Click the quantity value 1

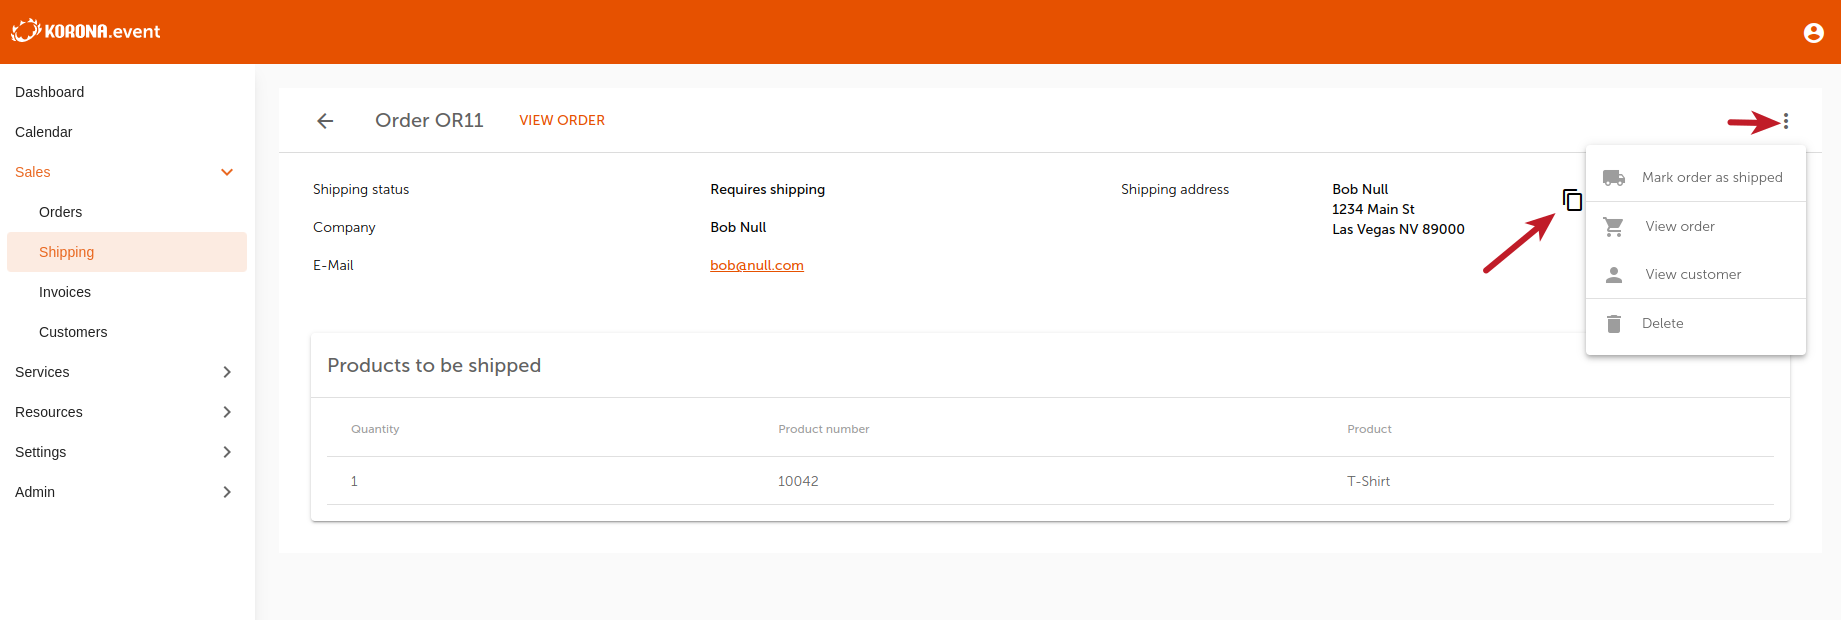(354, 481)
